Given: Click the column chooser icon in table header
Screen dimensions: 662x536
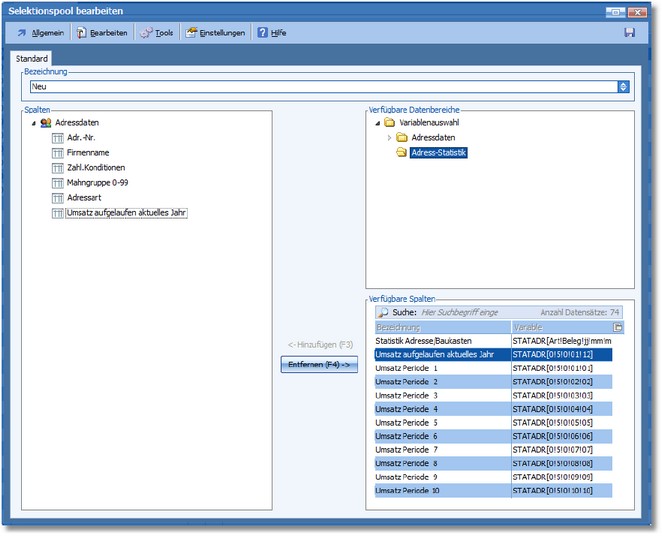Looking at the screenshot, I should pos(617,328).
